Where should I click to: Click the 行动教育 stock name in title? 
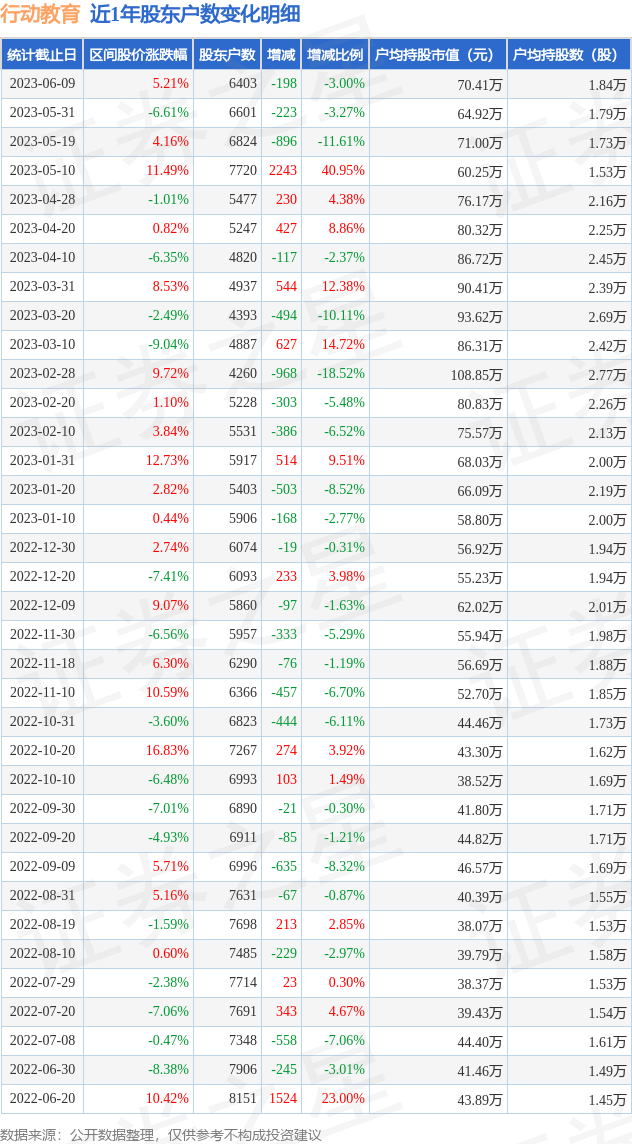[x=41, y=14]
